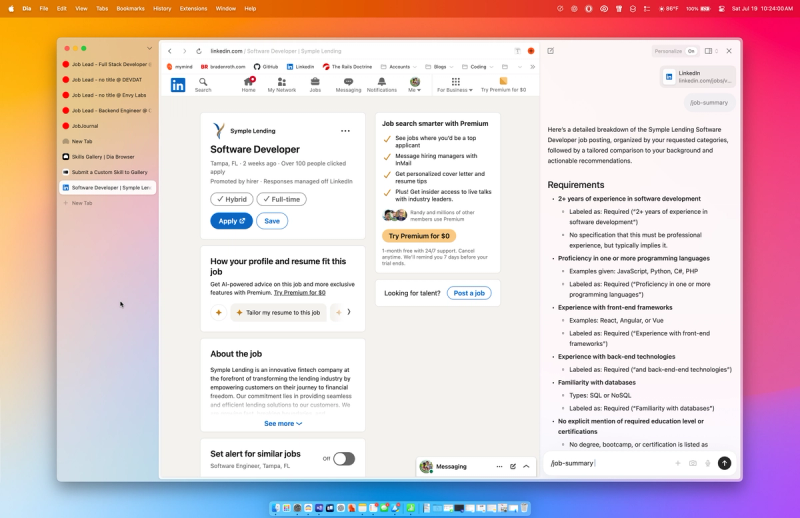Open the GitHub bookmark
Viewport: 800px width, 518px height.
(266, 67)
